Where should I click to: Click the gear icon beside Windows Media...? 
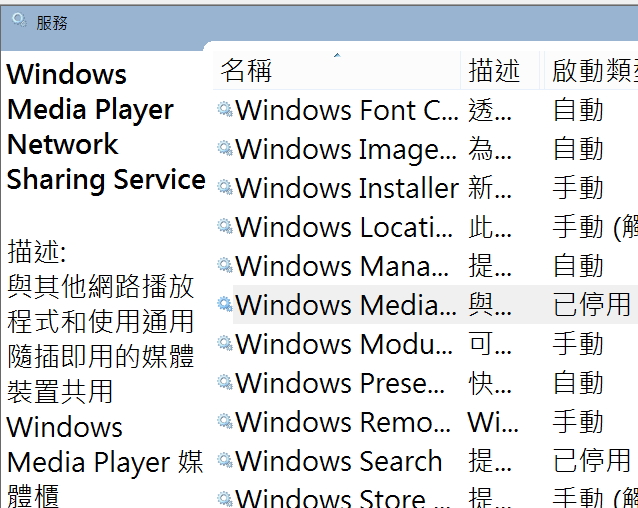[225, 304]
